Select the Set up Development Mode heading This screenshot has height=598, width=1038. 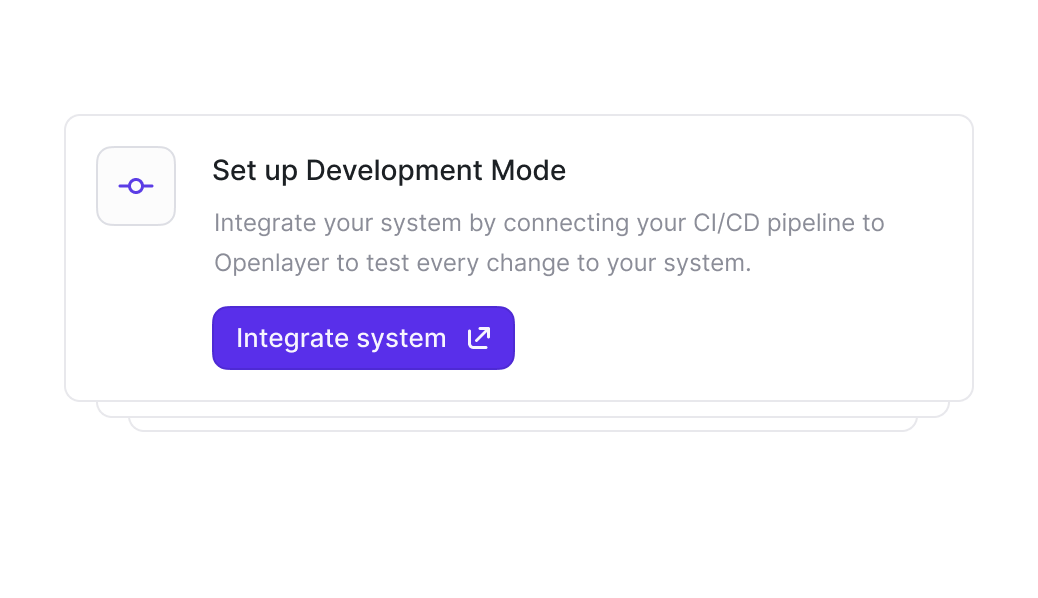pyautogui.click(x=389, y=170)
